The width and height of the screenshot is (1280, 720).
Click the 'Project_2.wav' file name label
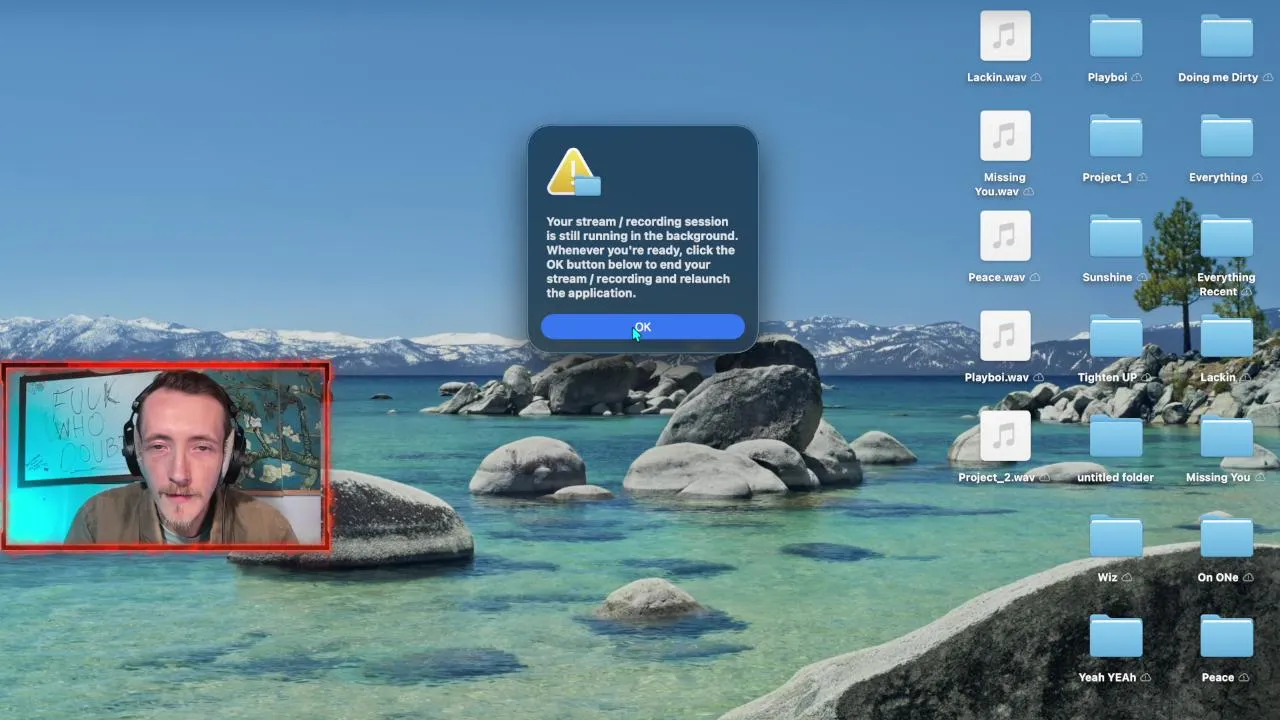[x=996, y=477]
